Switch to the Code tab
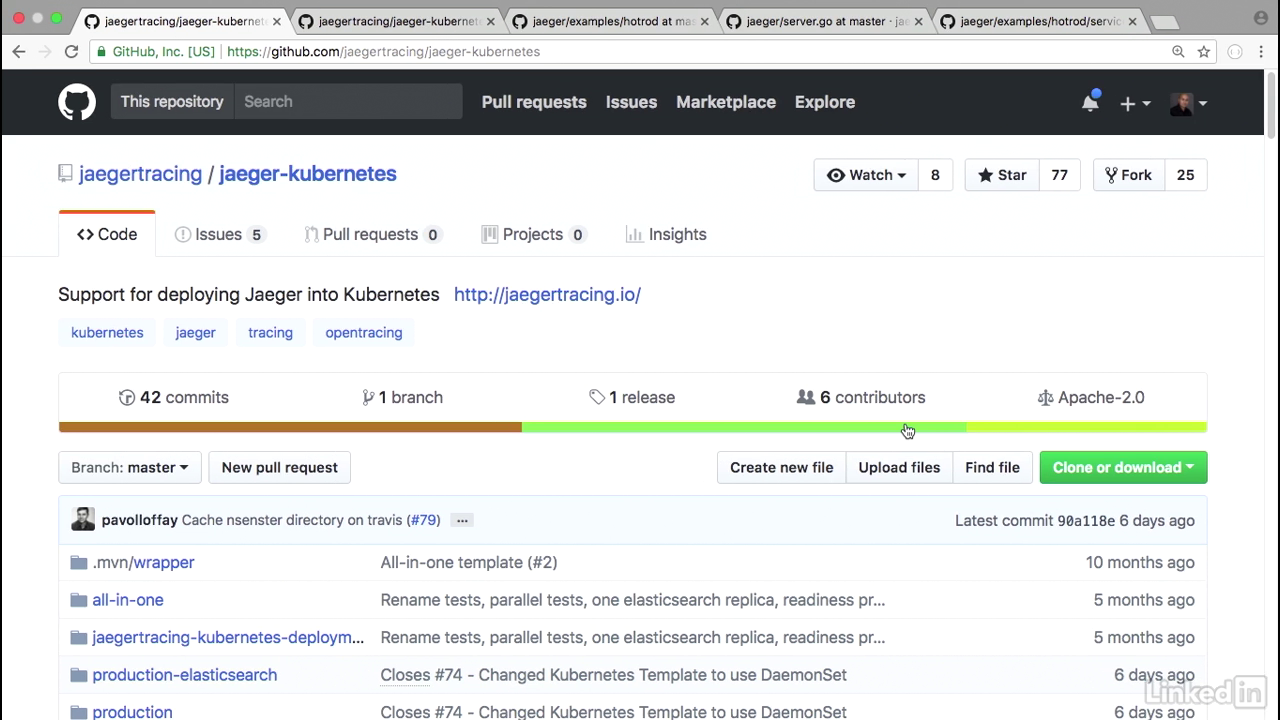 coord(107,234)
